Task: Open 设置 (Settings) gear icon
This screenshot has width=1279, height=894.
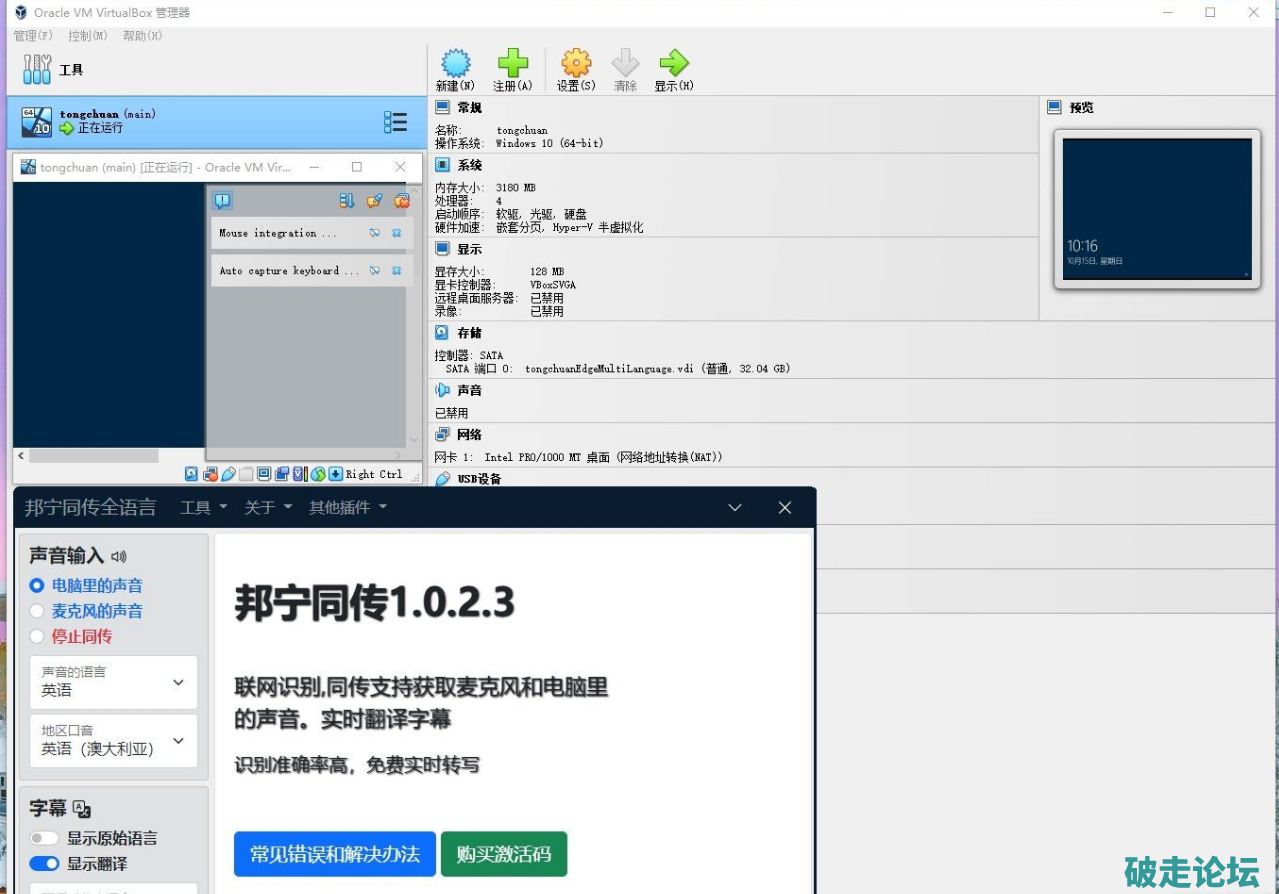Action: [x=575, y=64]
